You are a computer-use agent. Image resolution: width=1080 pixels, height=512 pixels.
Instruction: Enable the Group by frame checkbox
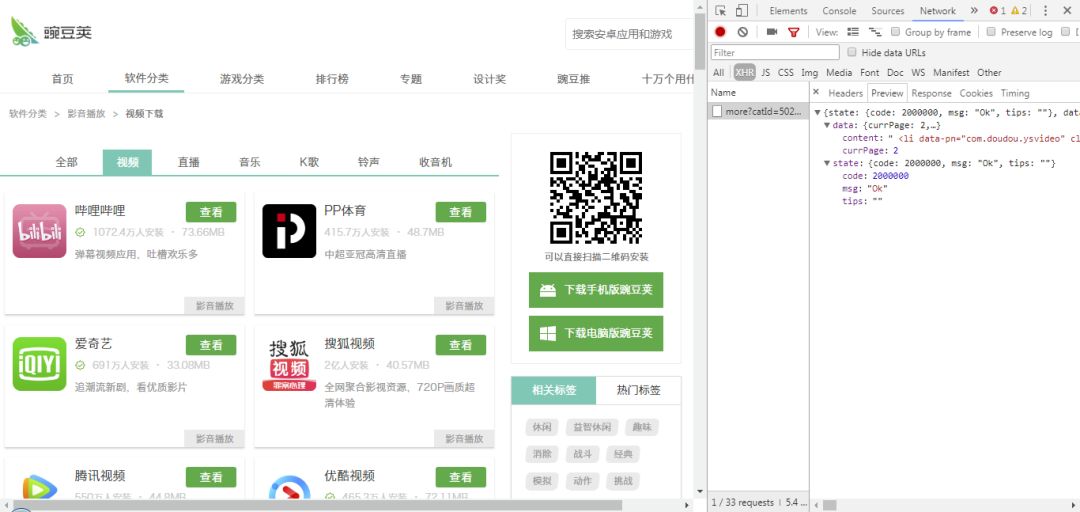pyautogui.click(x=896, y=32)
